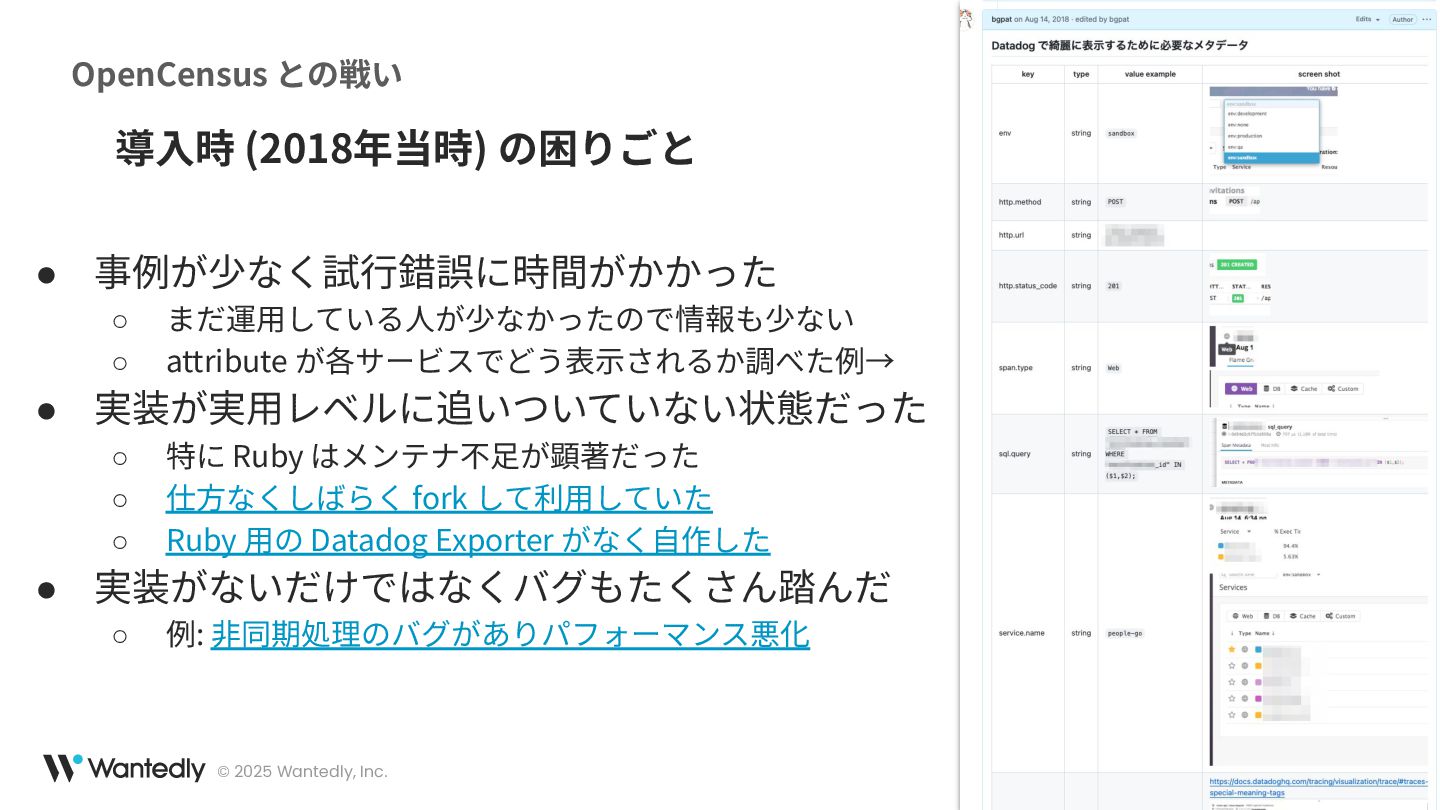This screenshot has width=1440, height=810.
Task: Click the filled gold star in Services list
Action: pyautogui.click(x=1231, y=649)
